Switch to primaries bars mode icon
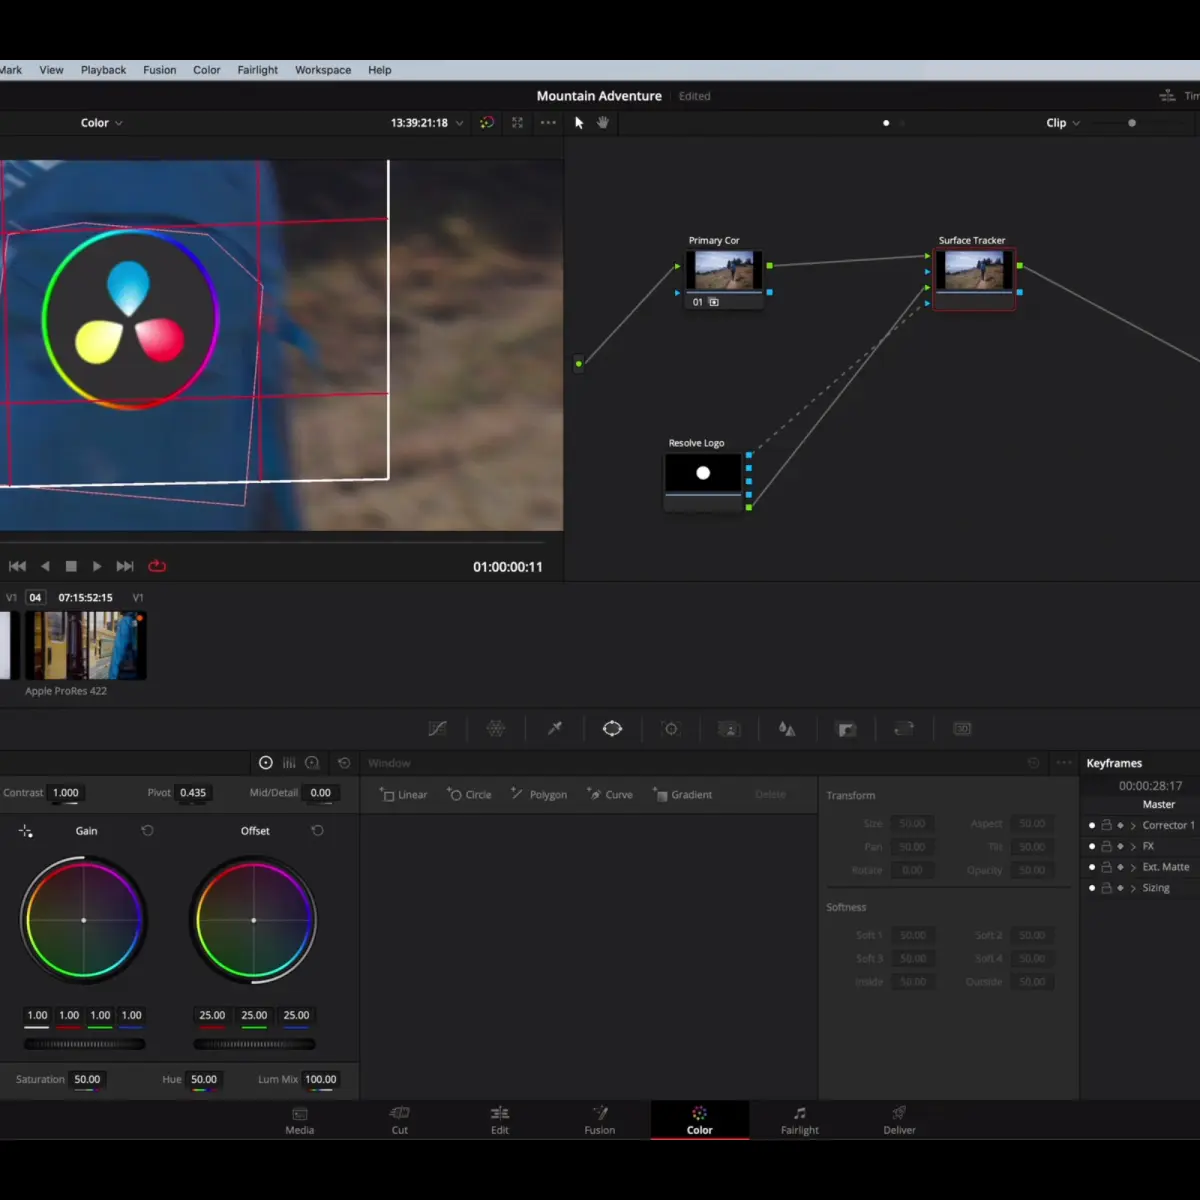Image resolution: width=1200 pixels, height=1200 pixels. coord(289,763)
